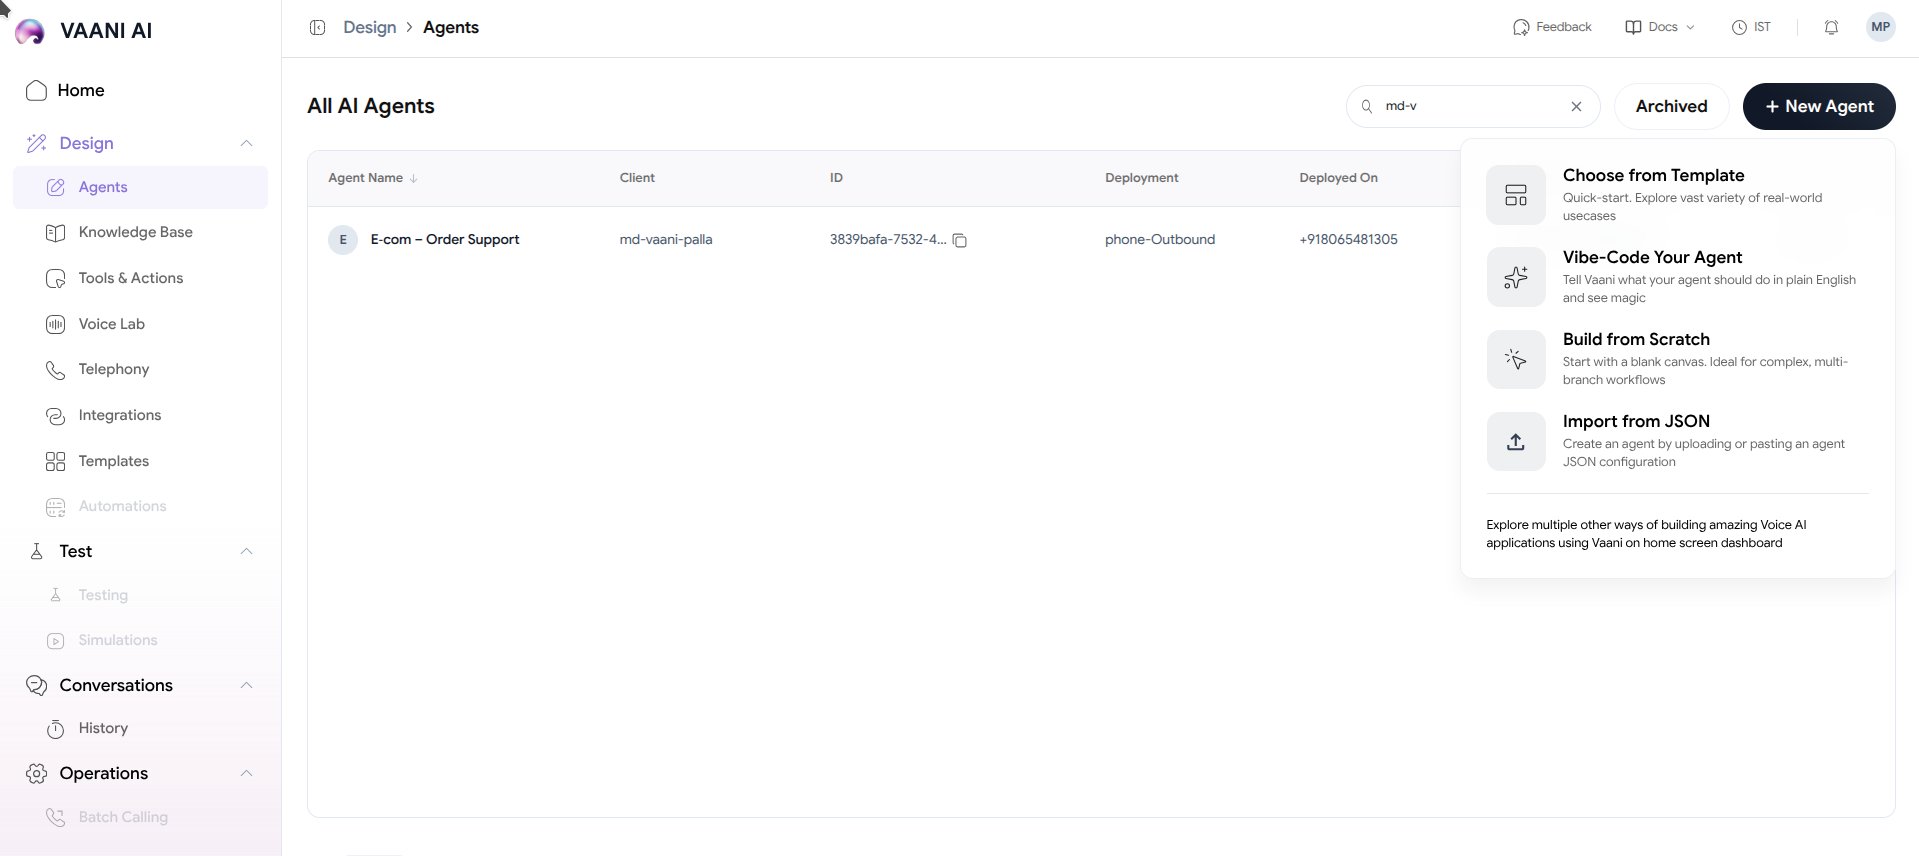The width and height of the screenshot is (1919, 856).
Task: Click the ID column header
Action: 836,178
